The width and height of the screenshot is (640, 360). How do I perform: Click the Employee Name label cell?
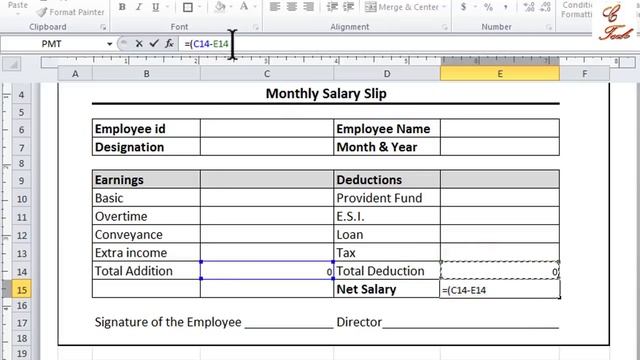point(387,129)
